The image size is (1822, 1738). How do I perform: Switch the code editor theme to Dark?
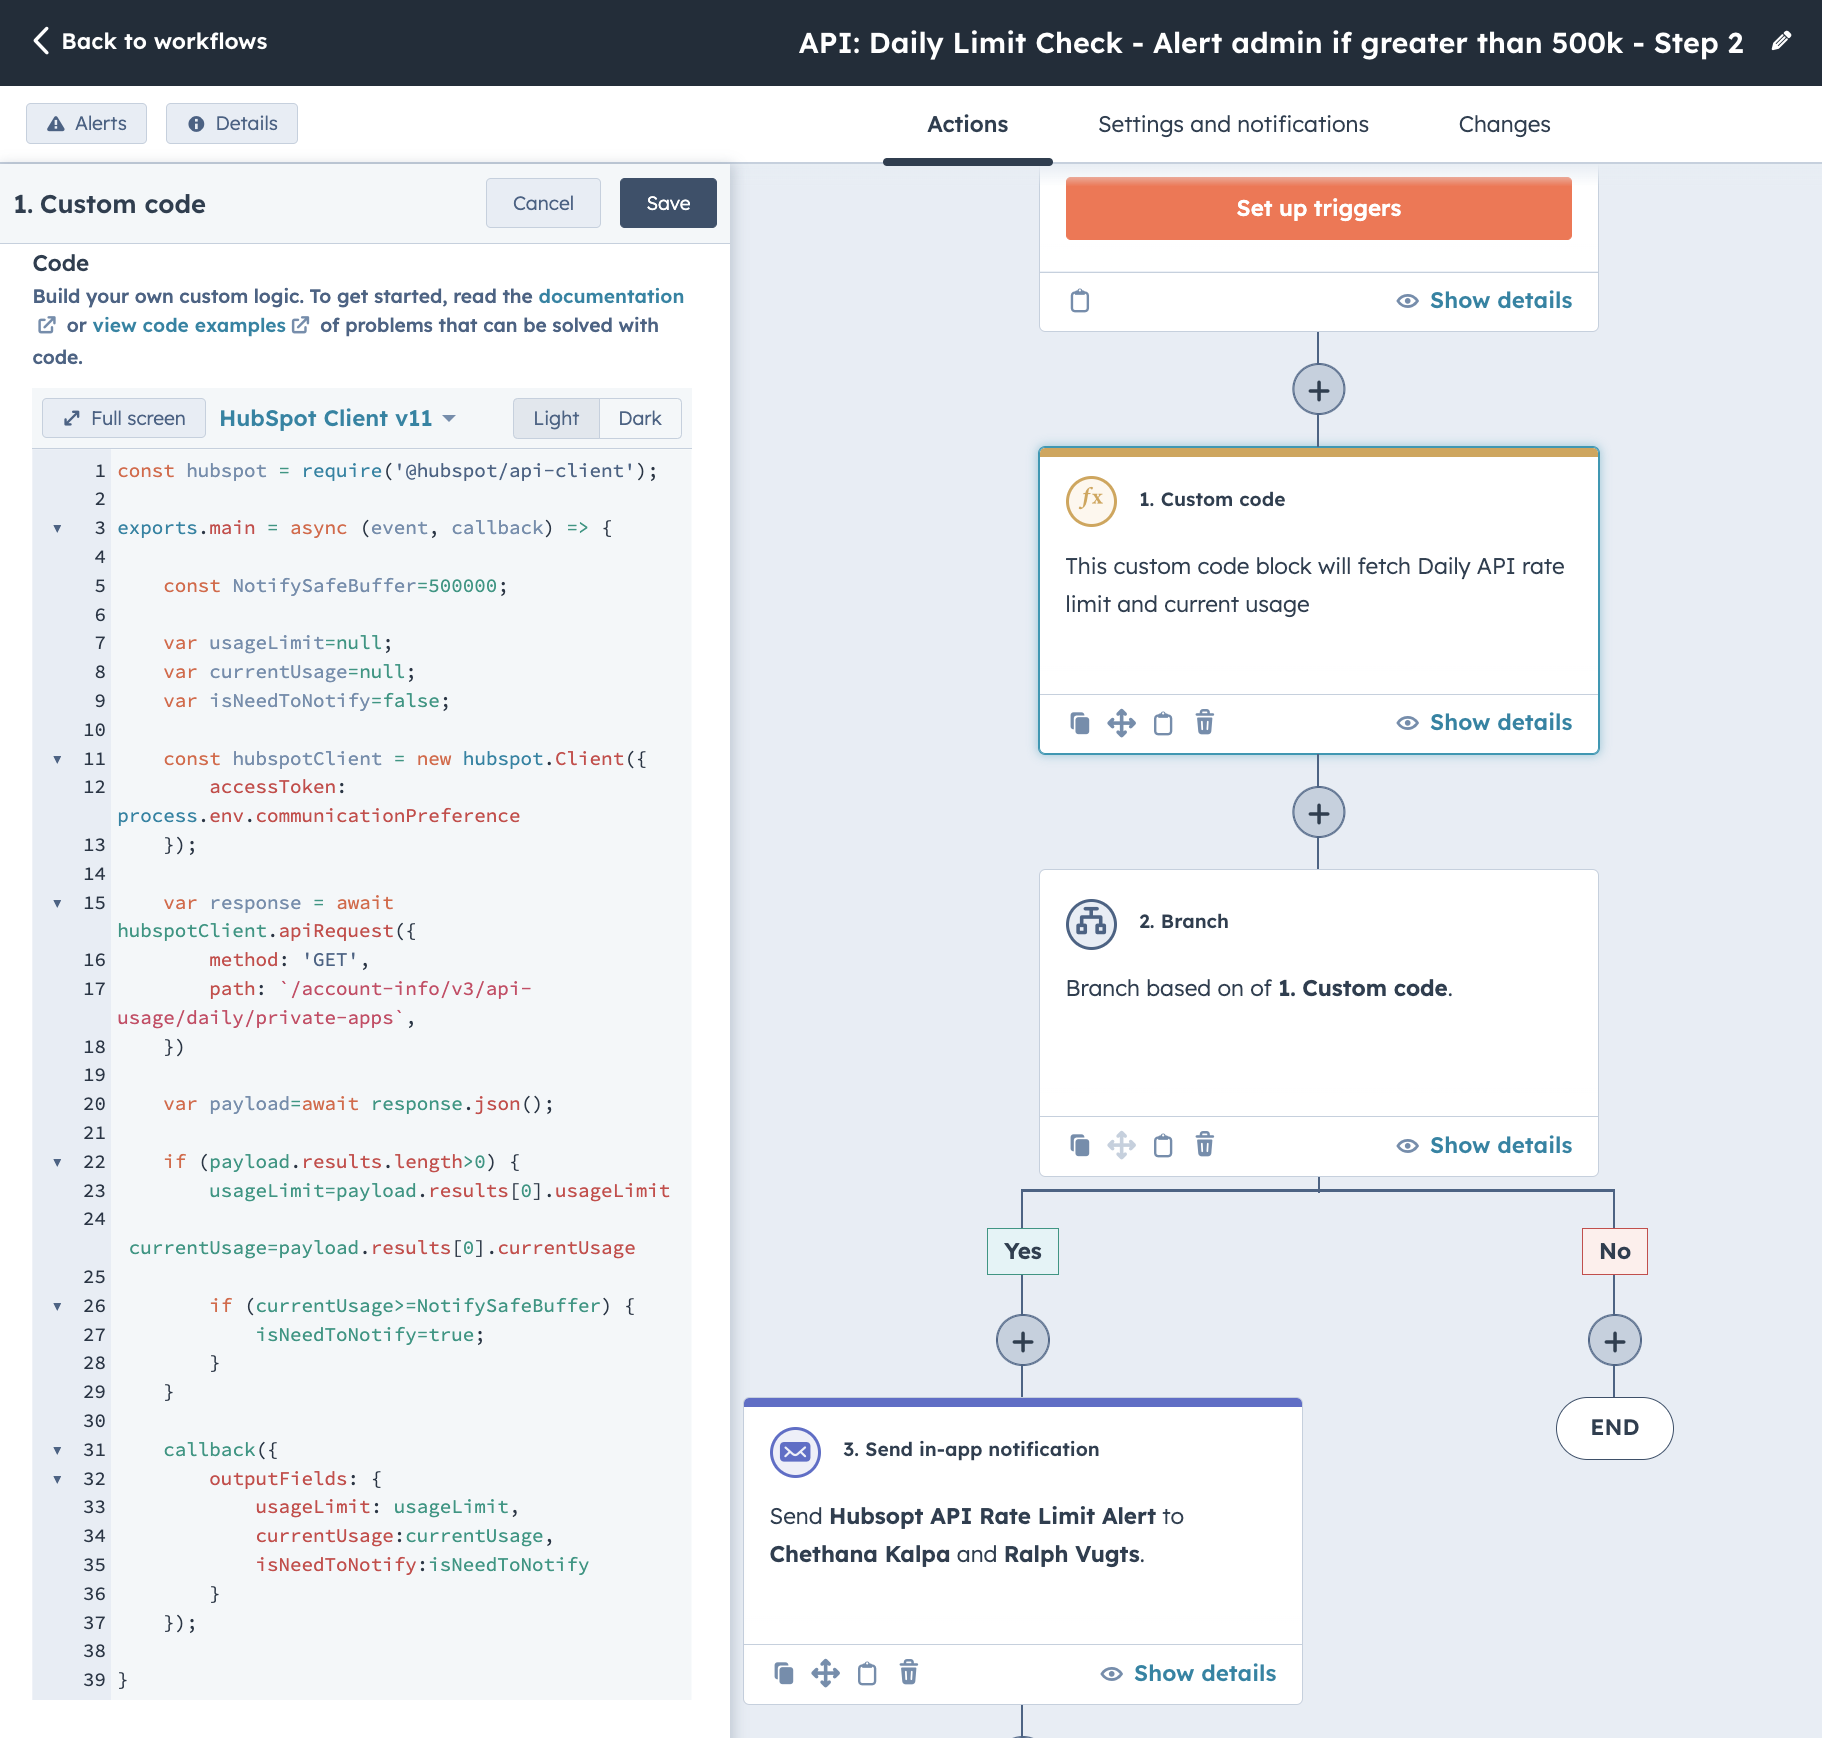click(640, 418)
